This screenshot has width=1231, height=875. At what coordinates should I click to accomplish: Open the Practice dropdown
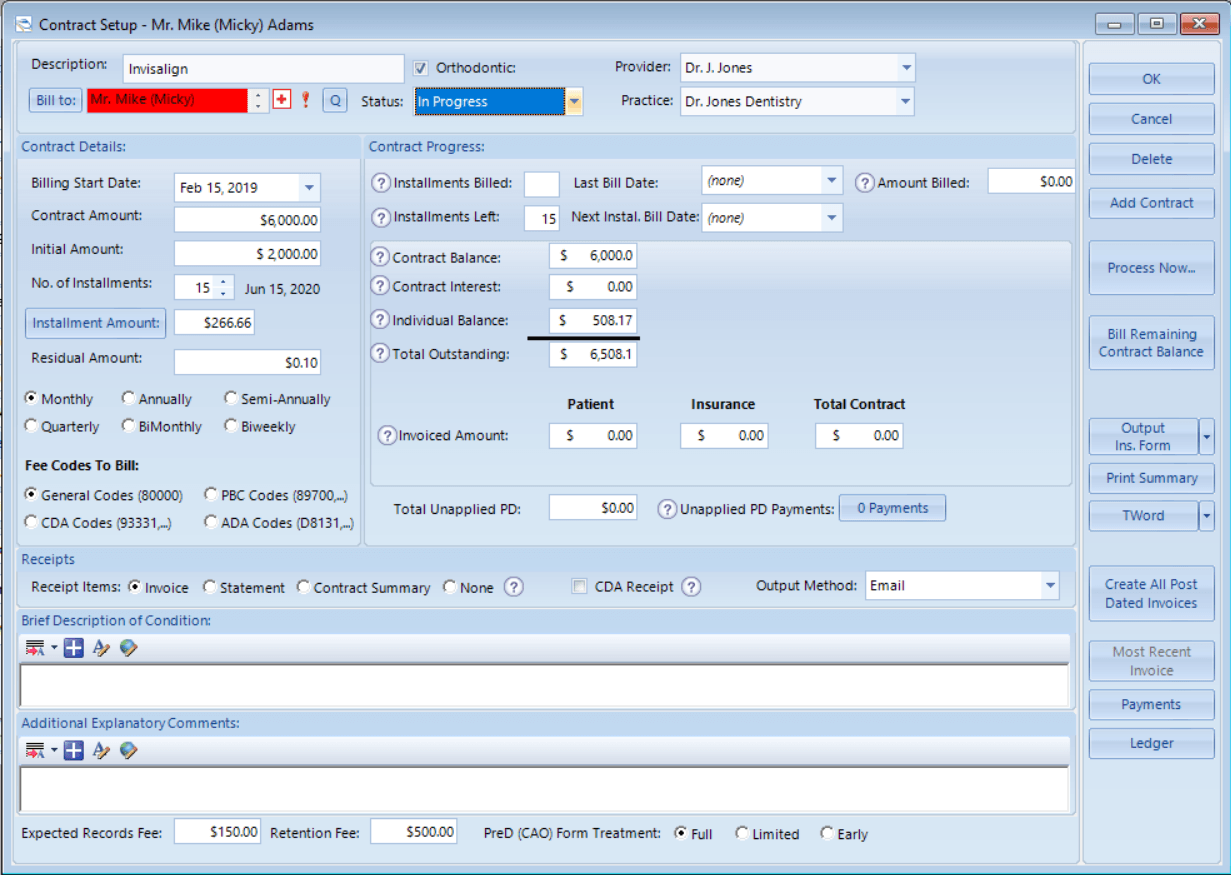click(905, 101)
